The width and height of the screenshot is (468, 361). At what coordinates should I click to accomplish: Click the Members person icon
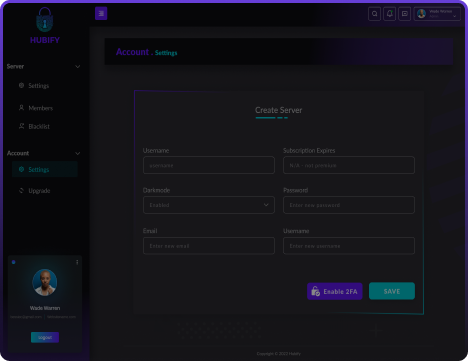[21, 108]
